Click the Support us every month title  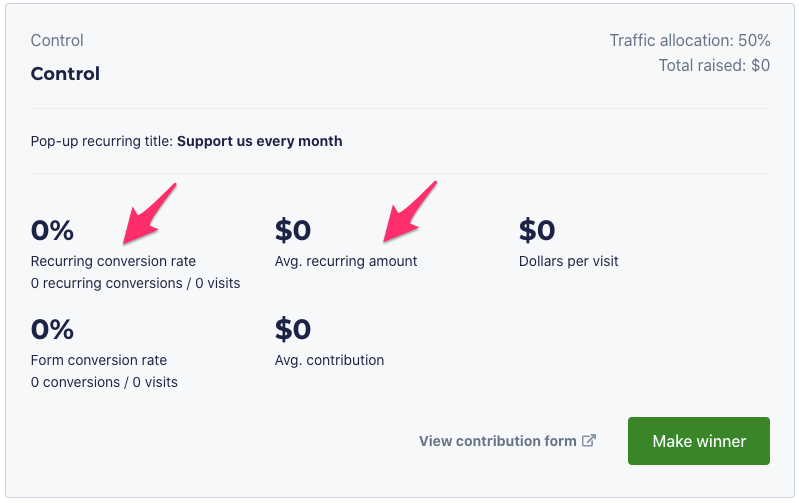tap(259, 141)
